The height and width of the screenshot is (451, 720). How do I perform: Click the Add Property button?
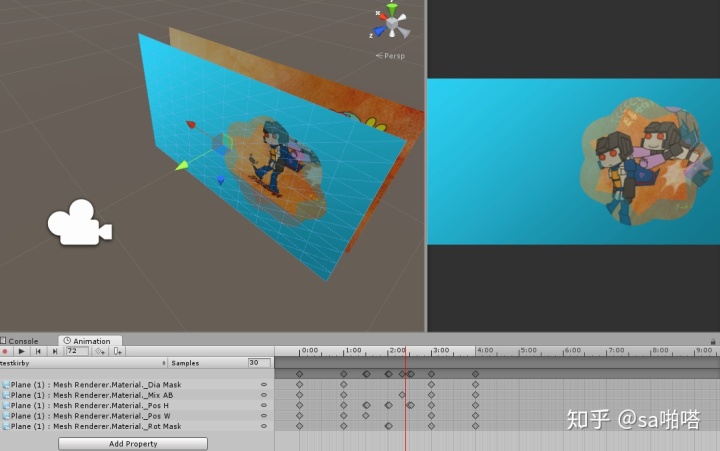(x=133, y=444)
